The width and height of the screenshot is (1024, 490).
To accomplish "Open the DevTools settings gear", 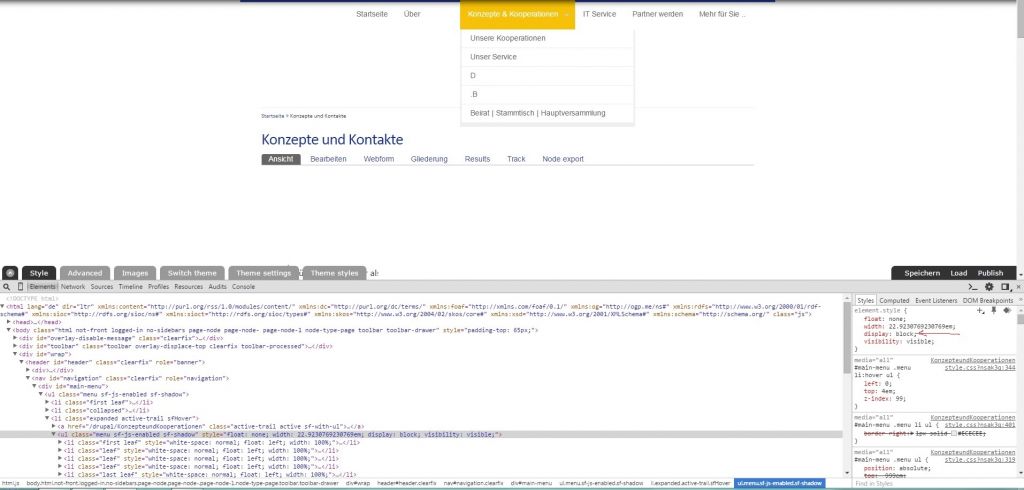I will pyautogui.click(x=989, y=286).
